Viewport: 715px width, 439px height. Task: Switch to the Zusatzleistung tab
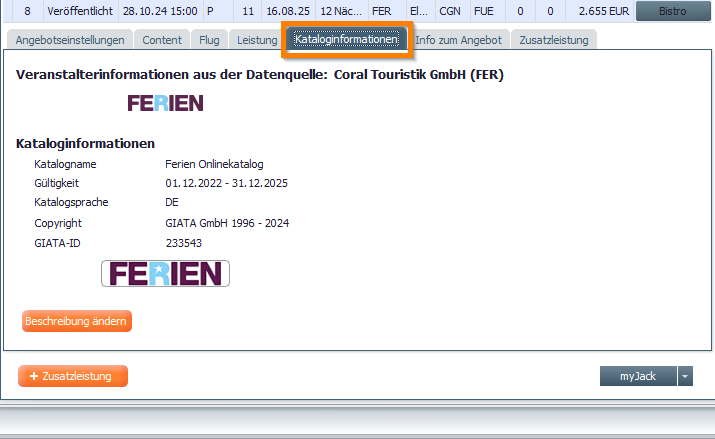(x=554, y=40)
